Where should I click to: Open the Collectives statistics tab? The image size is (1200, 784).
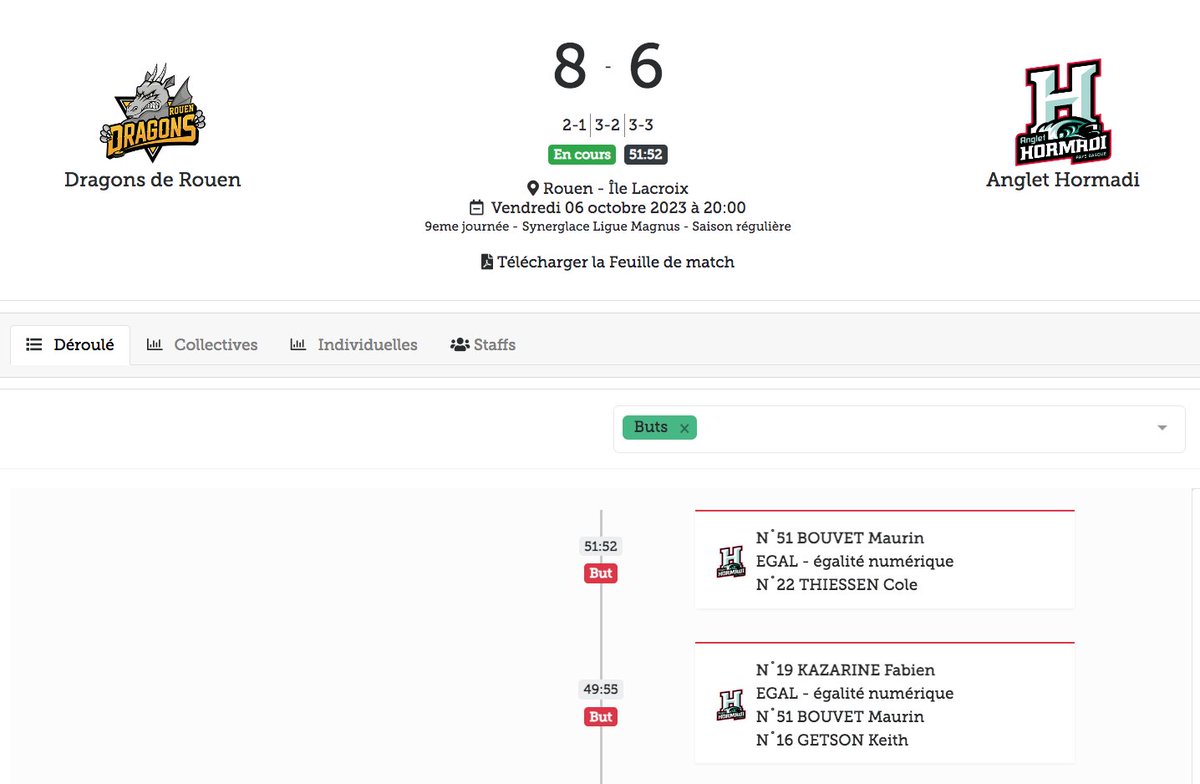[202, 344]
